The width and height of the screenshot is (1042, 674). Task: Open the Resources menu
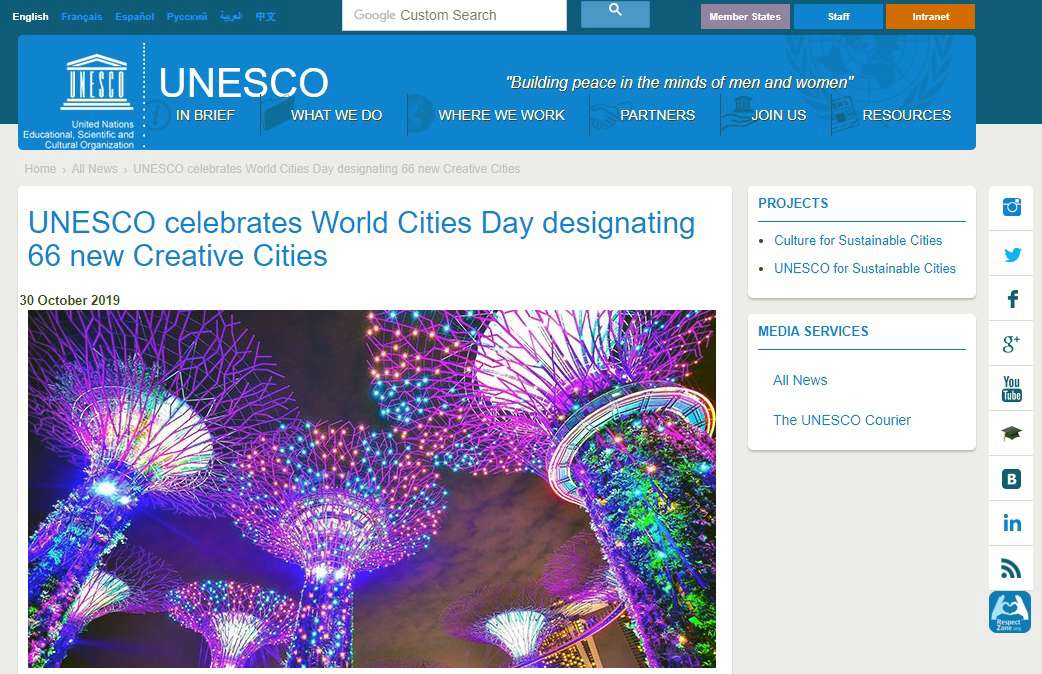coord(906,115)
